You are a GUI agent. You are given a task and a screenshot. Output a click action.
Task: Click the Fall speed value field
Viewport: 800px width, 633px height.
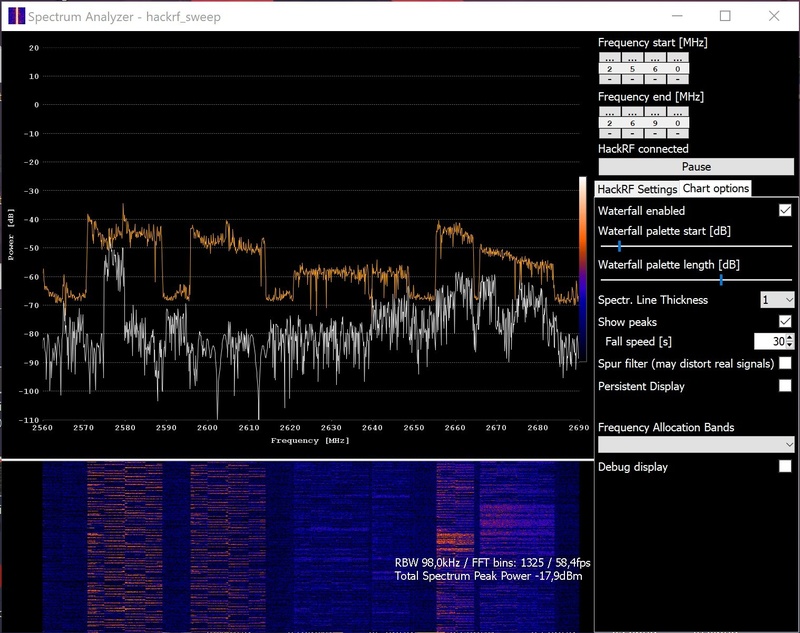[x=770, y=341]
